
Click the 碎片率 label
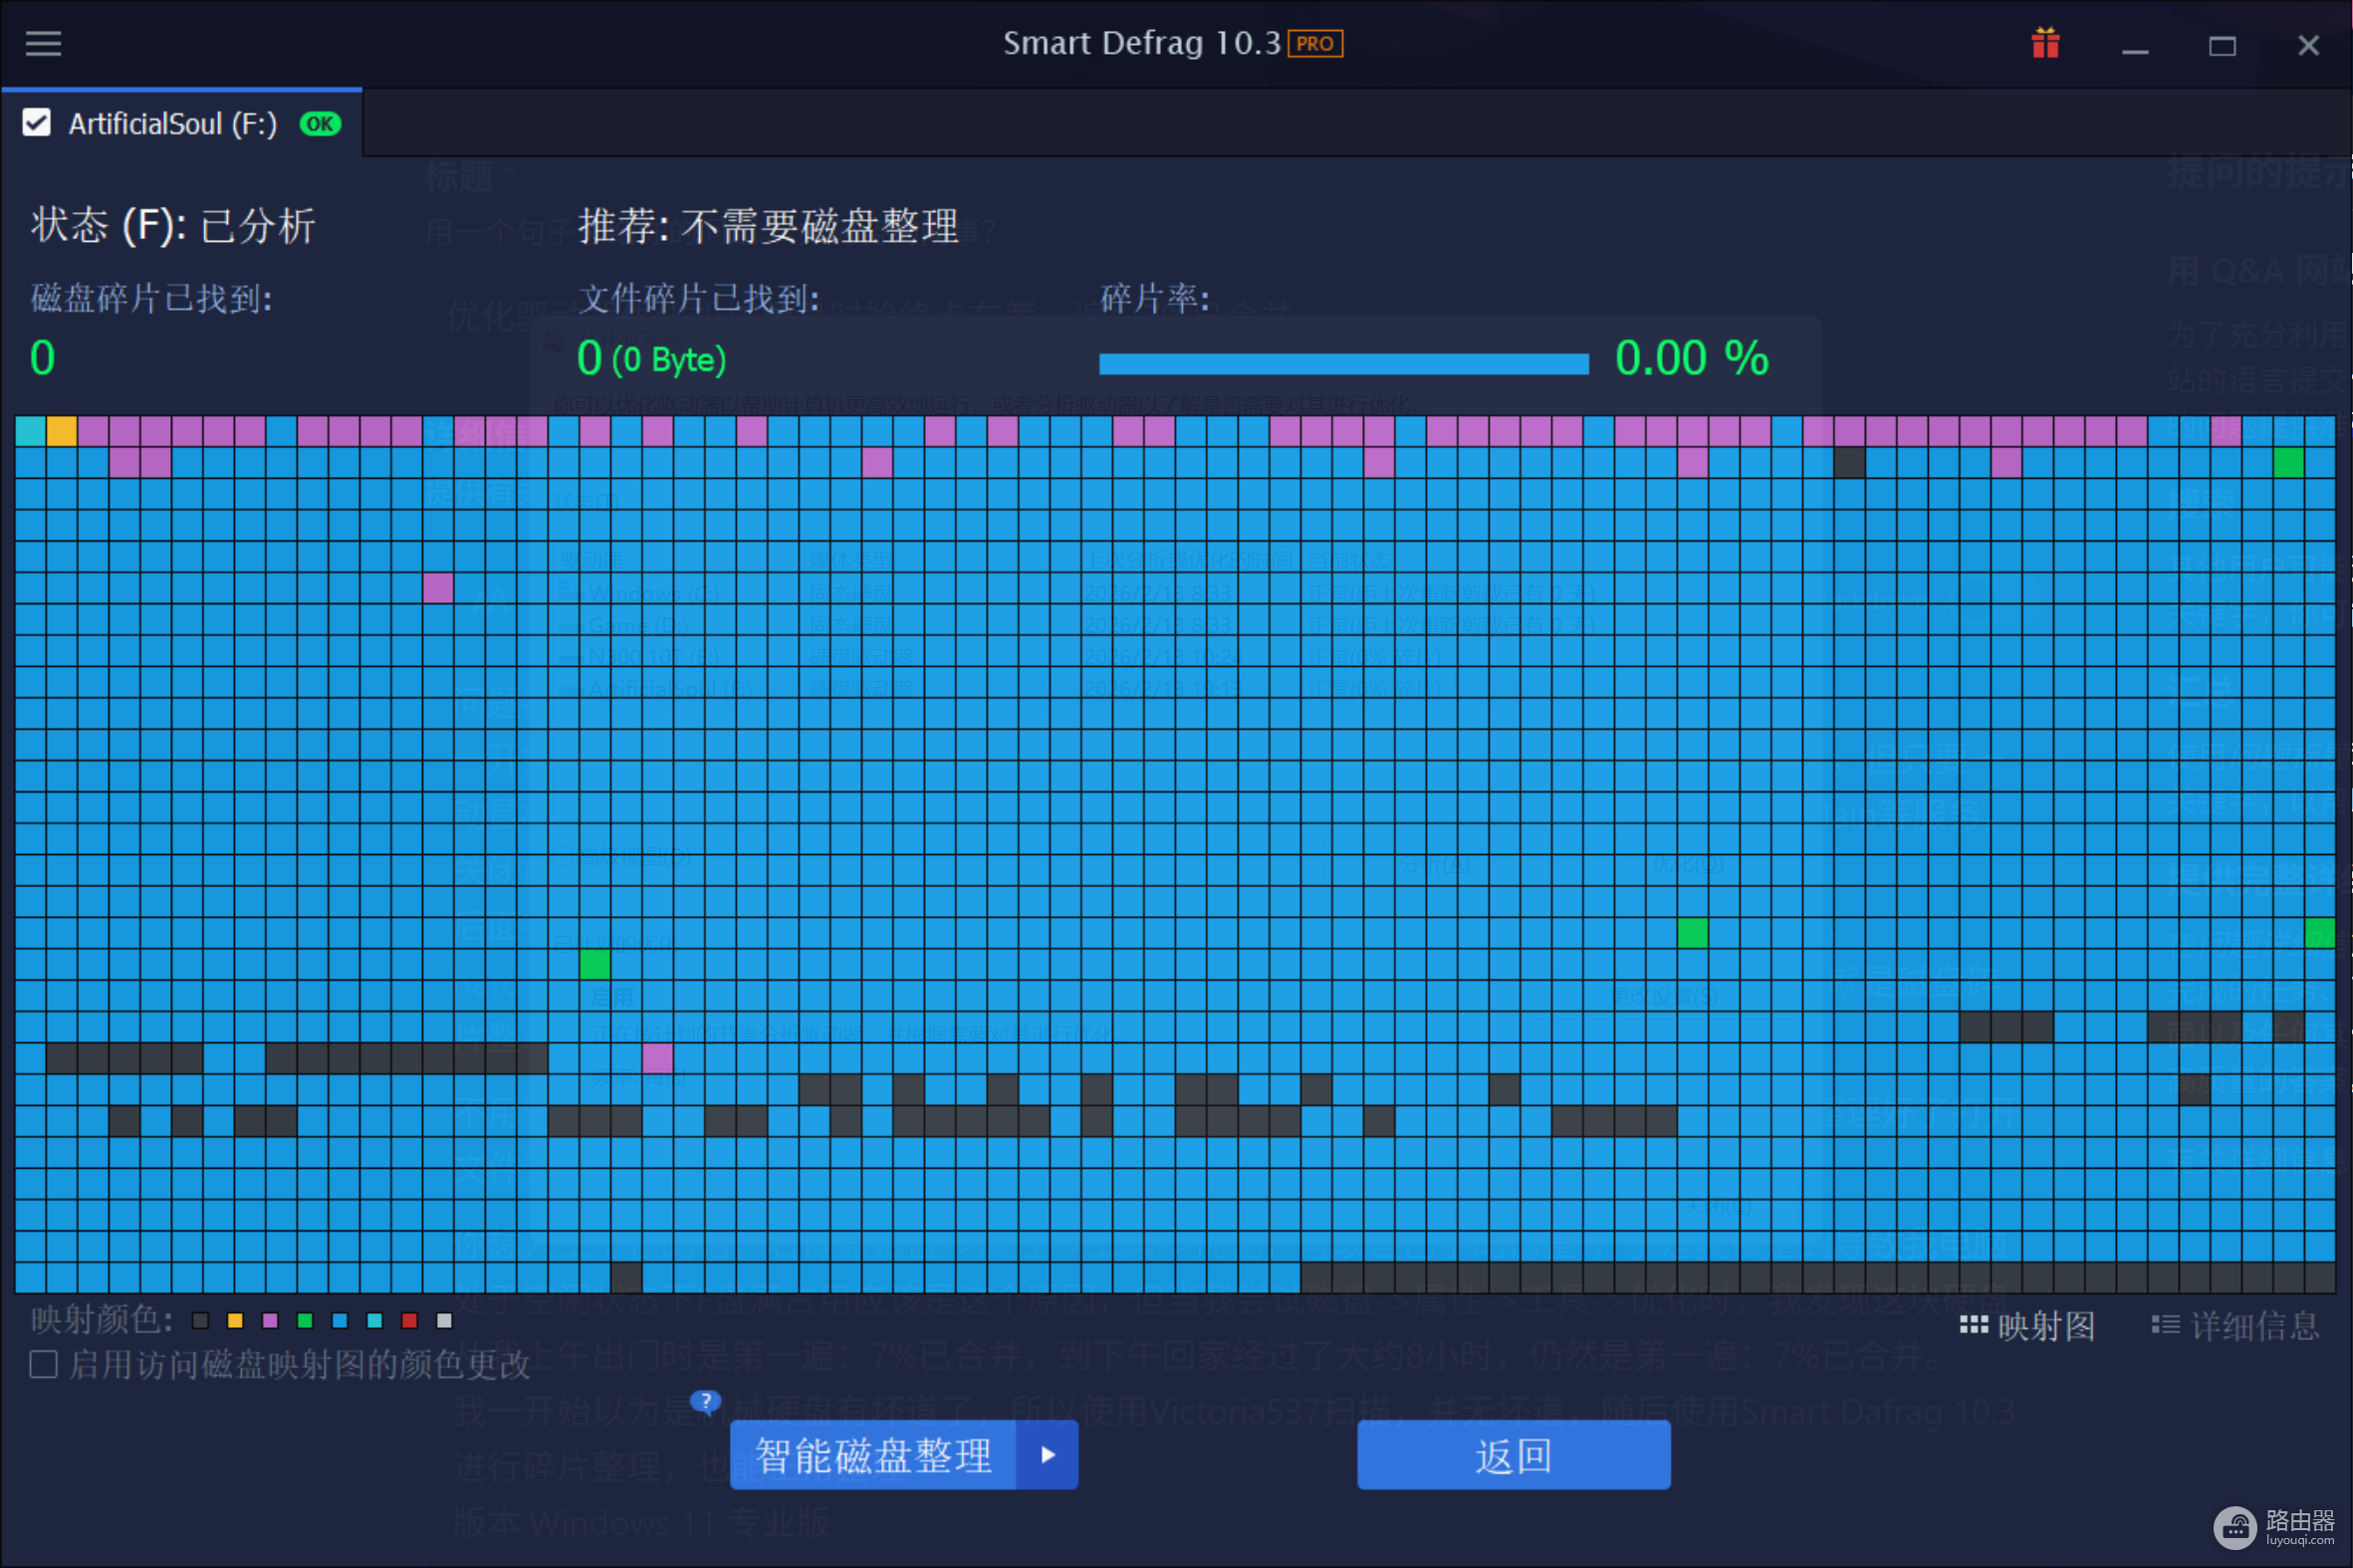pyautogui.click(x=1155, y=297)
